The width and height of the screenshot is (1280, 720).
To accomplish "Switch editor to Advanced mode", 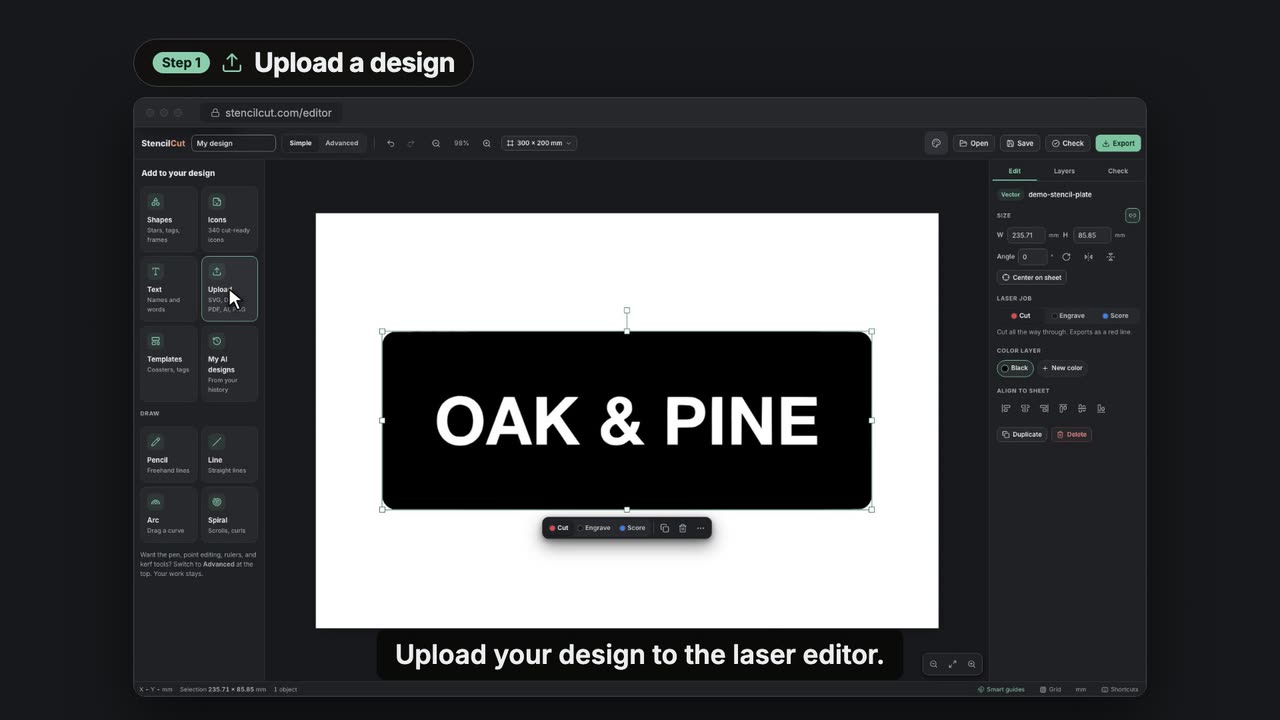I will point(342,143).
